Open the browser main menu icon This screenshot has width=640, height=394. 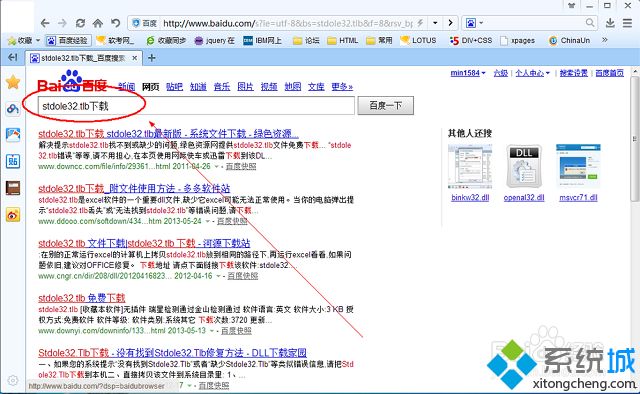tap(628, 23)
